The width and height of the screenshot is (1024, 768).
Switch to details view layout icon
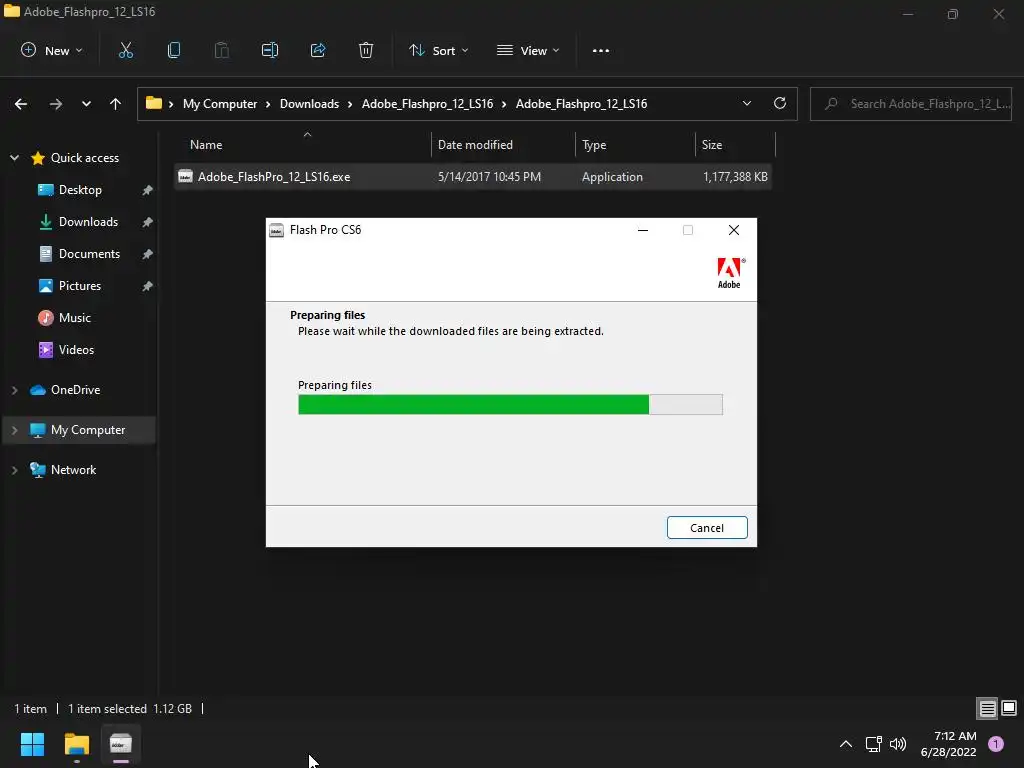click(987, 708)
